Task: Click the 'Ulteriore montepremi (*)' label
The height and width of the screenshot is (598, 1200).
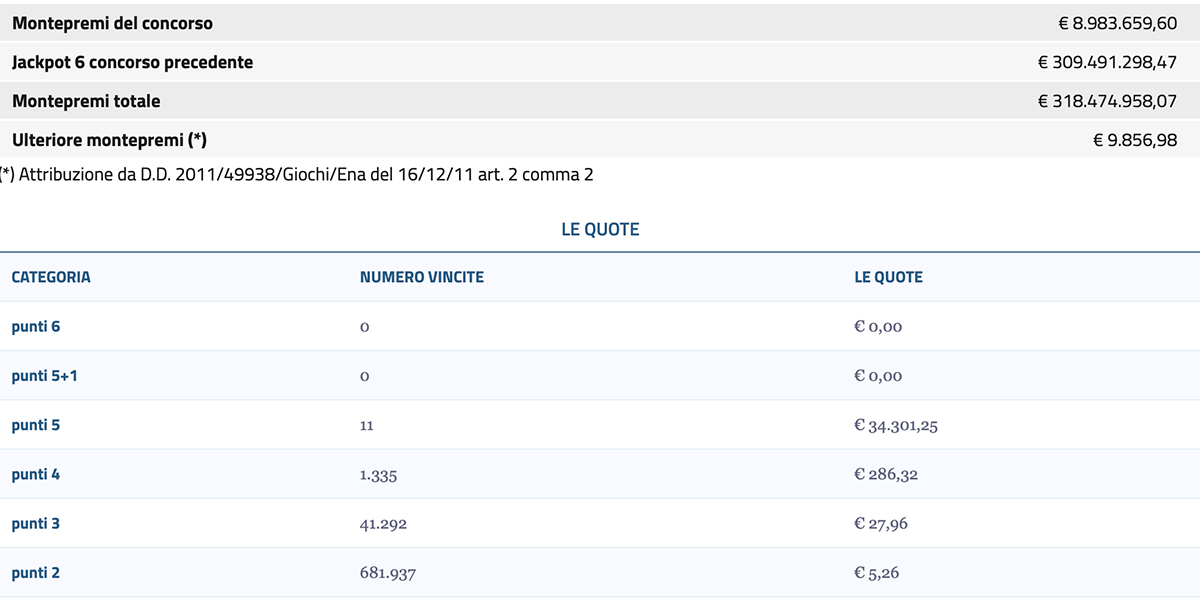Action: point(109,140)
